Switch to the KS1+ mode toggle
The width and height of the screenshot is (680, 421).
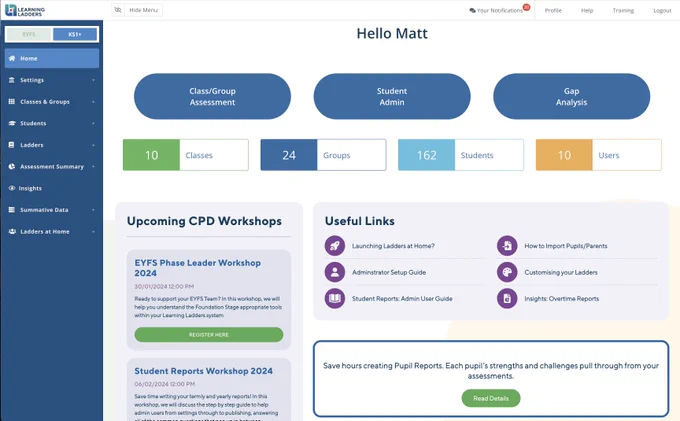75,34
